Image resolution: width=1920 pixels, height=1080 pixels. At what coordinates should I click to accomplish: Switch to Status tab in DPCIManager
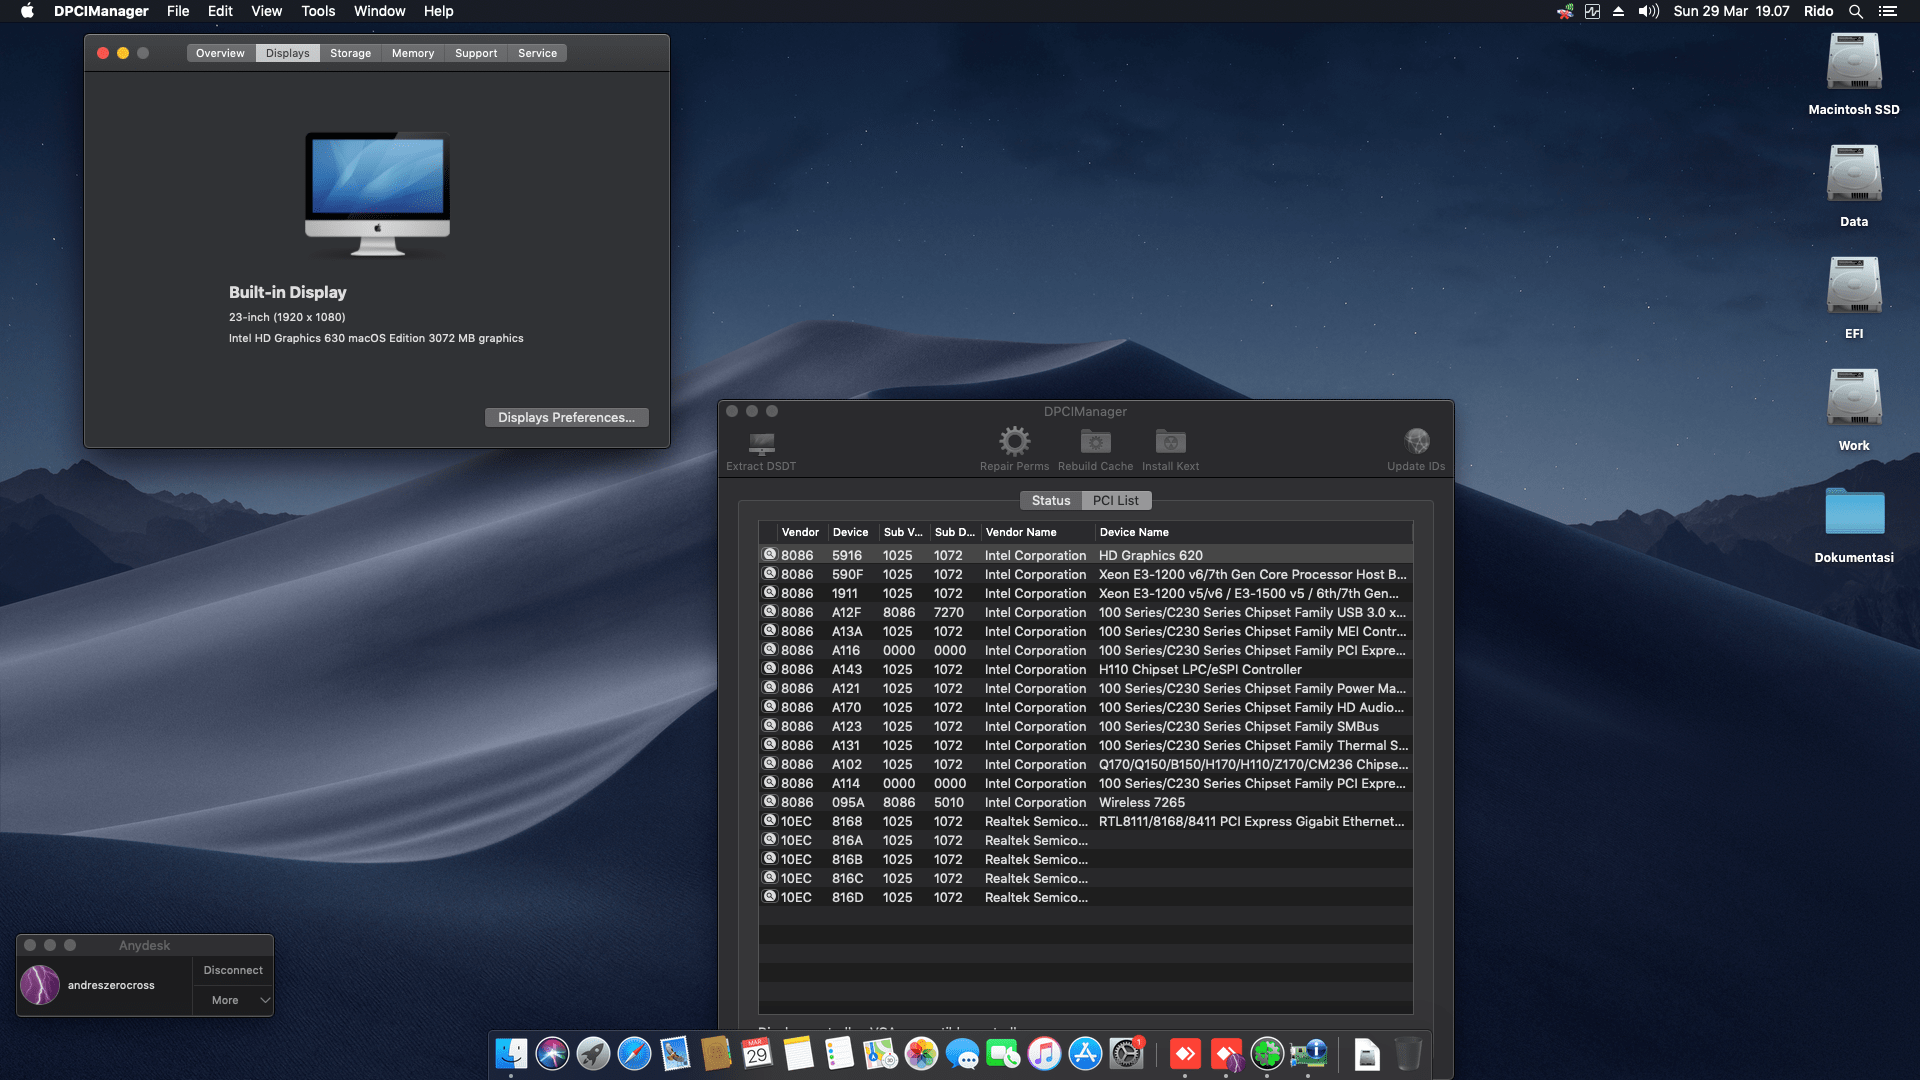coord(1050,501)
